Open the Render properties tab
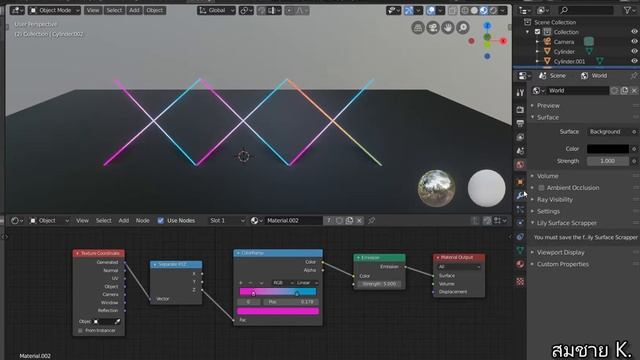 click(520, 110)
